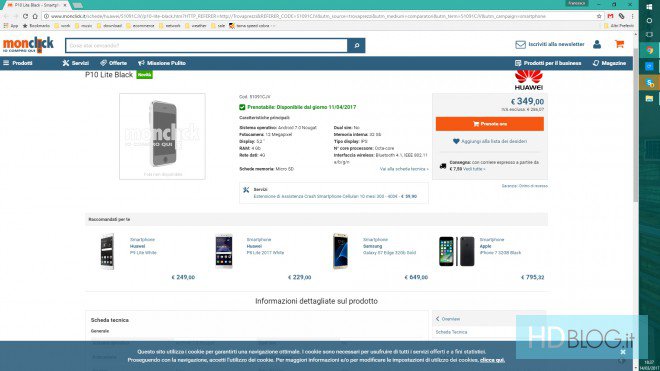Viewport: 660px width, 371px height.
Task: Close the cookie notice banner
Action: tap(623, 352)
